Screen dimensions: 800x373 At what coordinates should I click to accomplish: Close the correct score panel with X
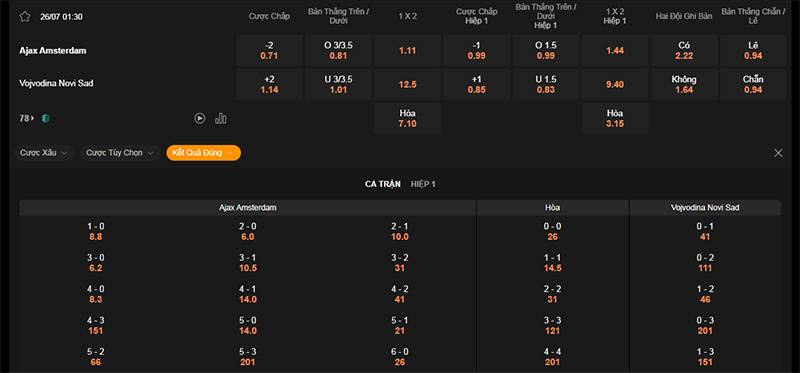[x=778, y=153]
